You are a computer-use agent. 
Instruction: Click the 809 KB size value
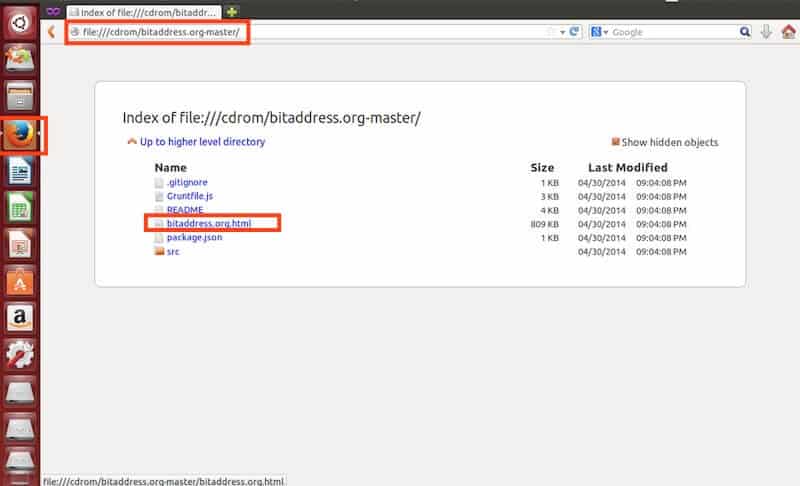tap(544, 224)
